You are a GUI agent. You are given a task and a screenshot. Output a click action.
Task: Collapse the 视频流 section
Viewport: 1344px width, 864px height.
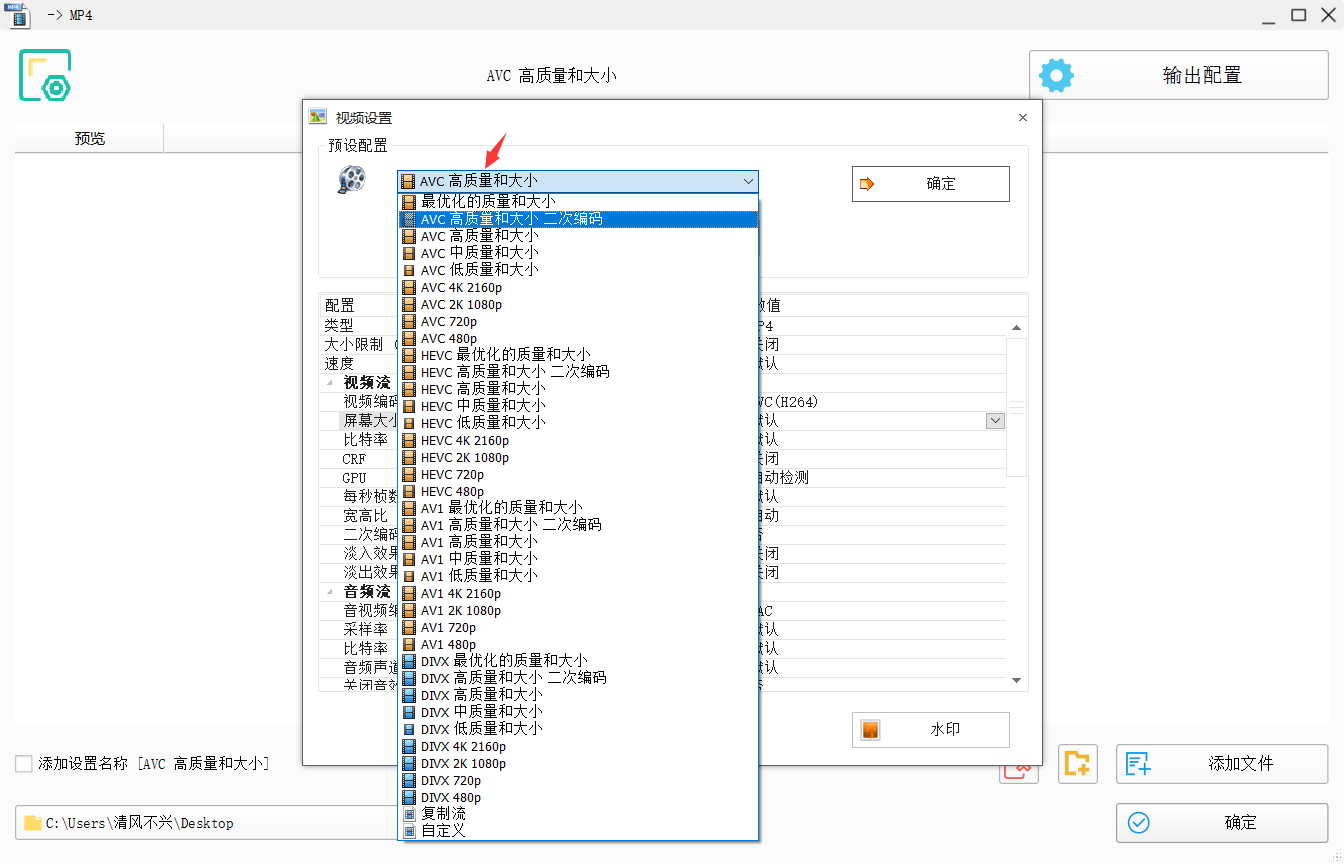330,383
